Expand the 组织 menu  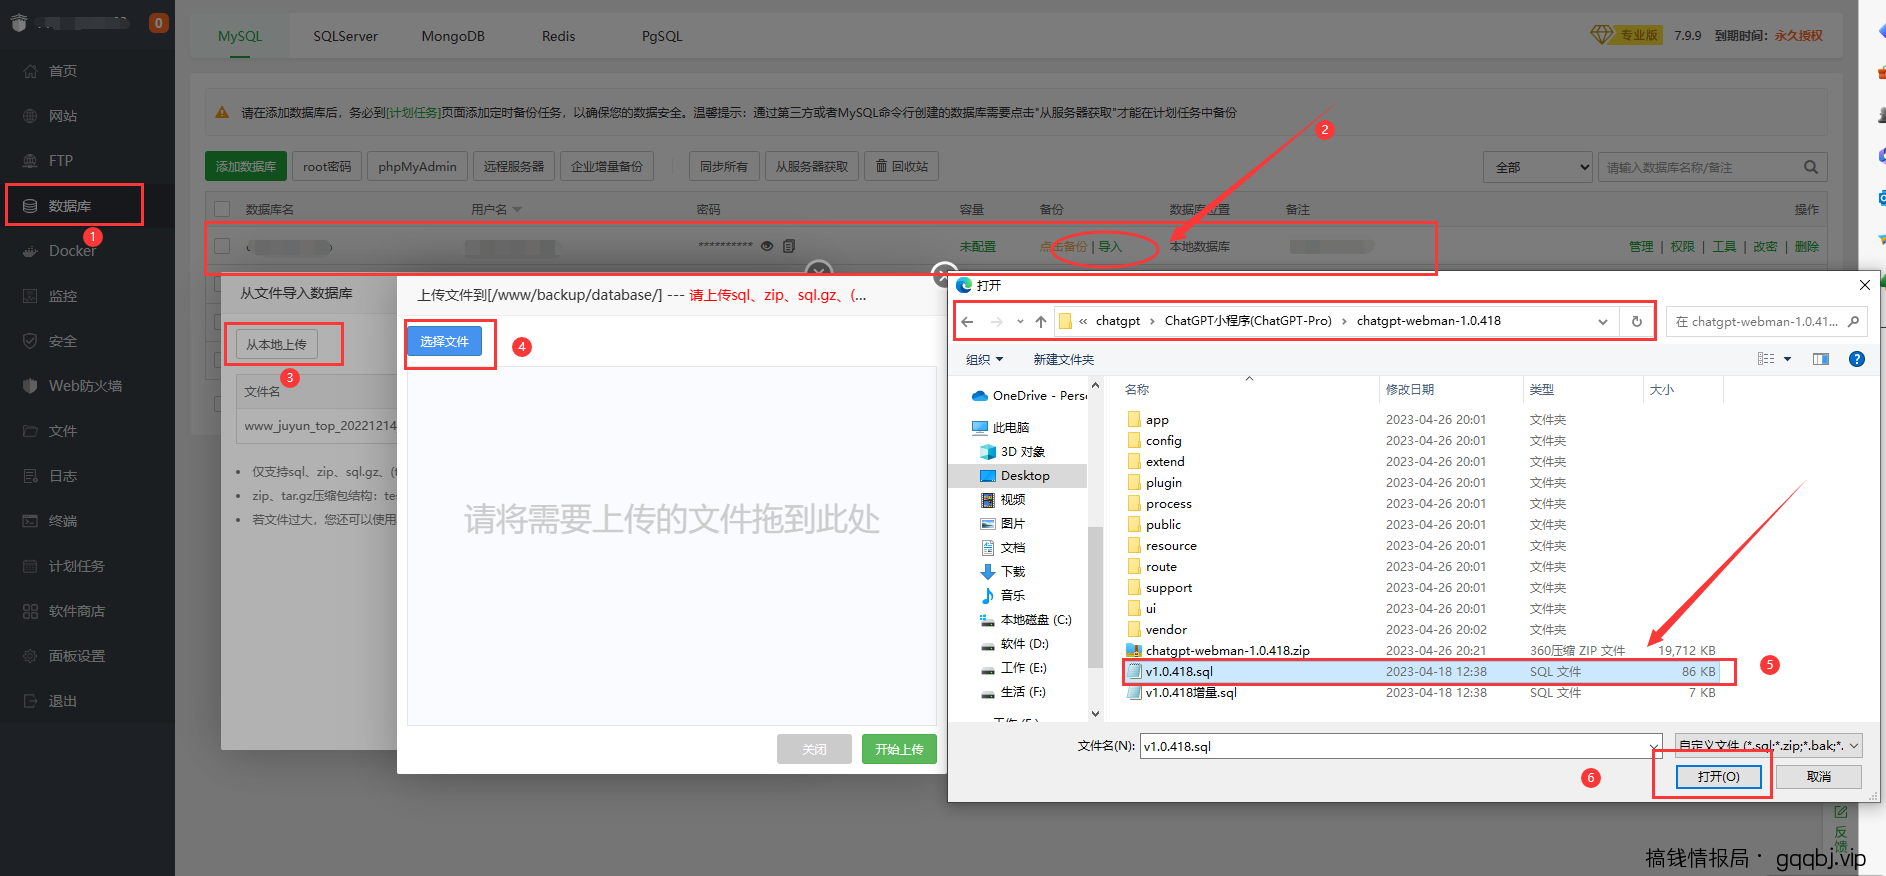point(984,359)
